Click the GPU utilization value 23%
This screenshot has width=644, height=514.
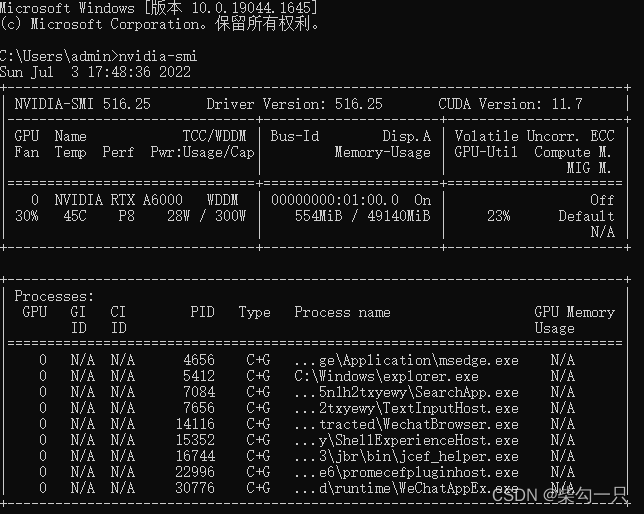(499, 216)
